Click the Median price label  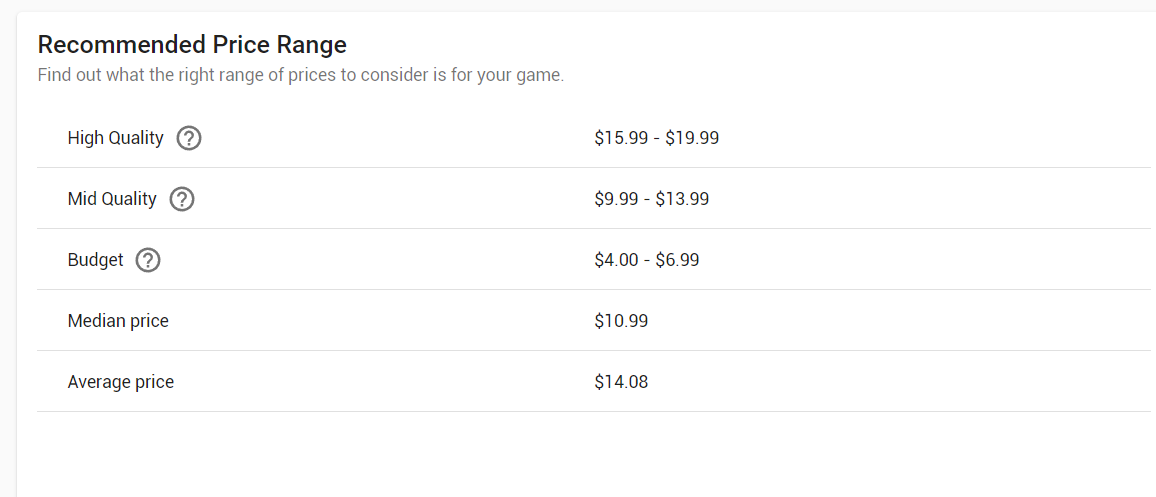tap(118, 321)
